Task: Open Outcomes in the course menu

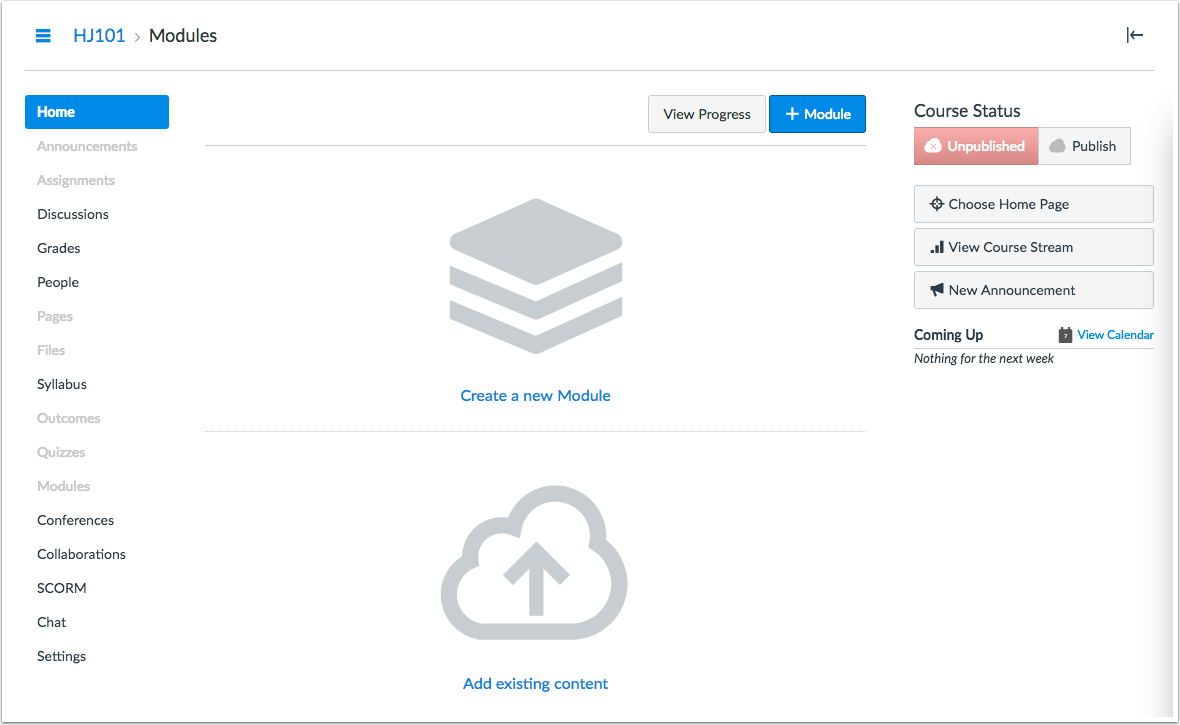Action: point(68,418)
